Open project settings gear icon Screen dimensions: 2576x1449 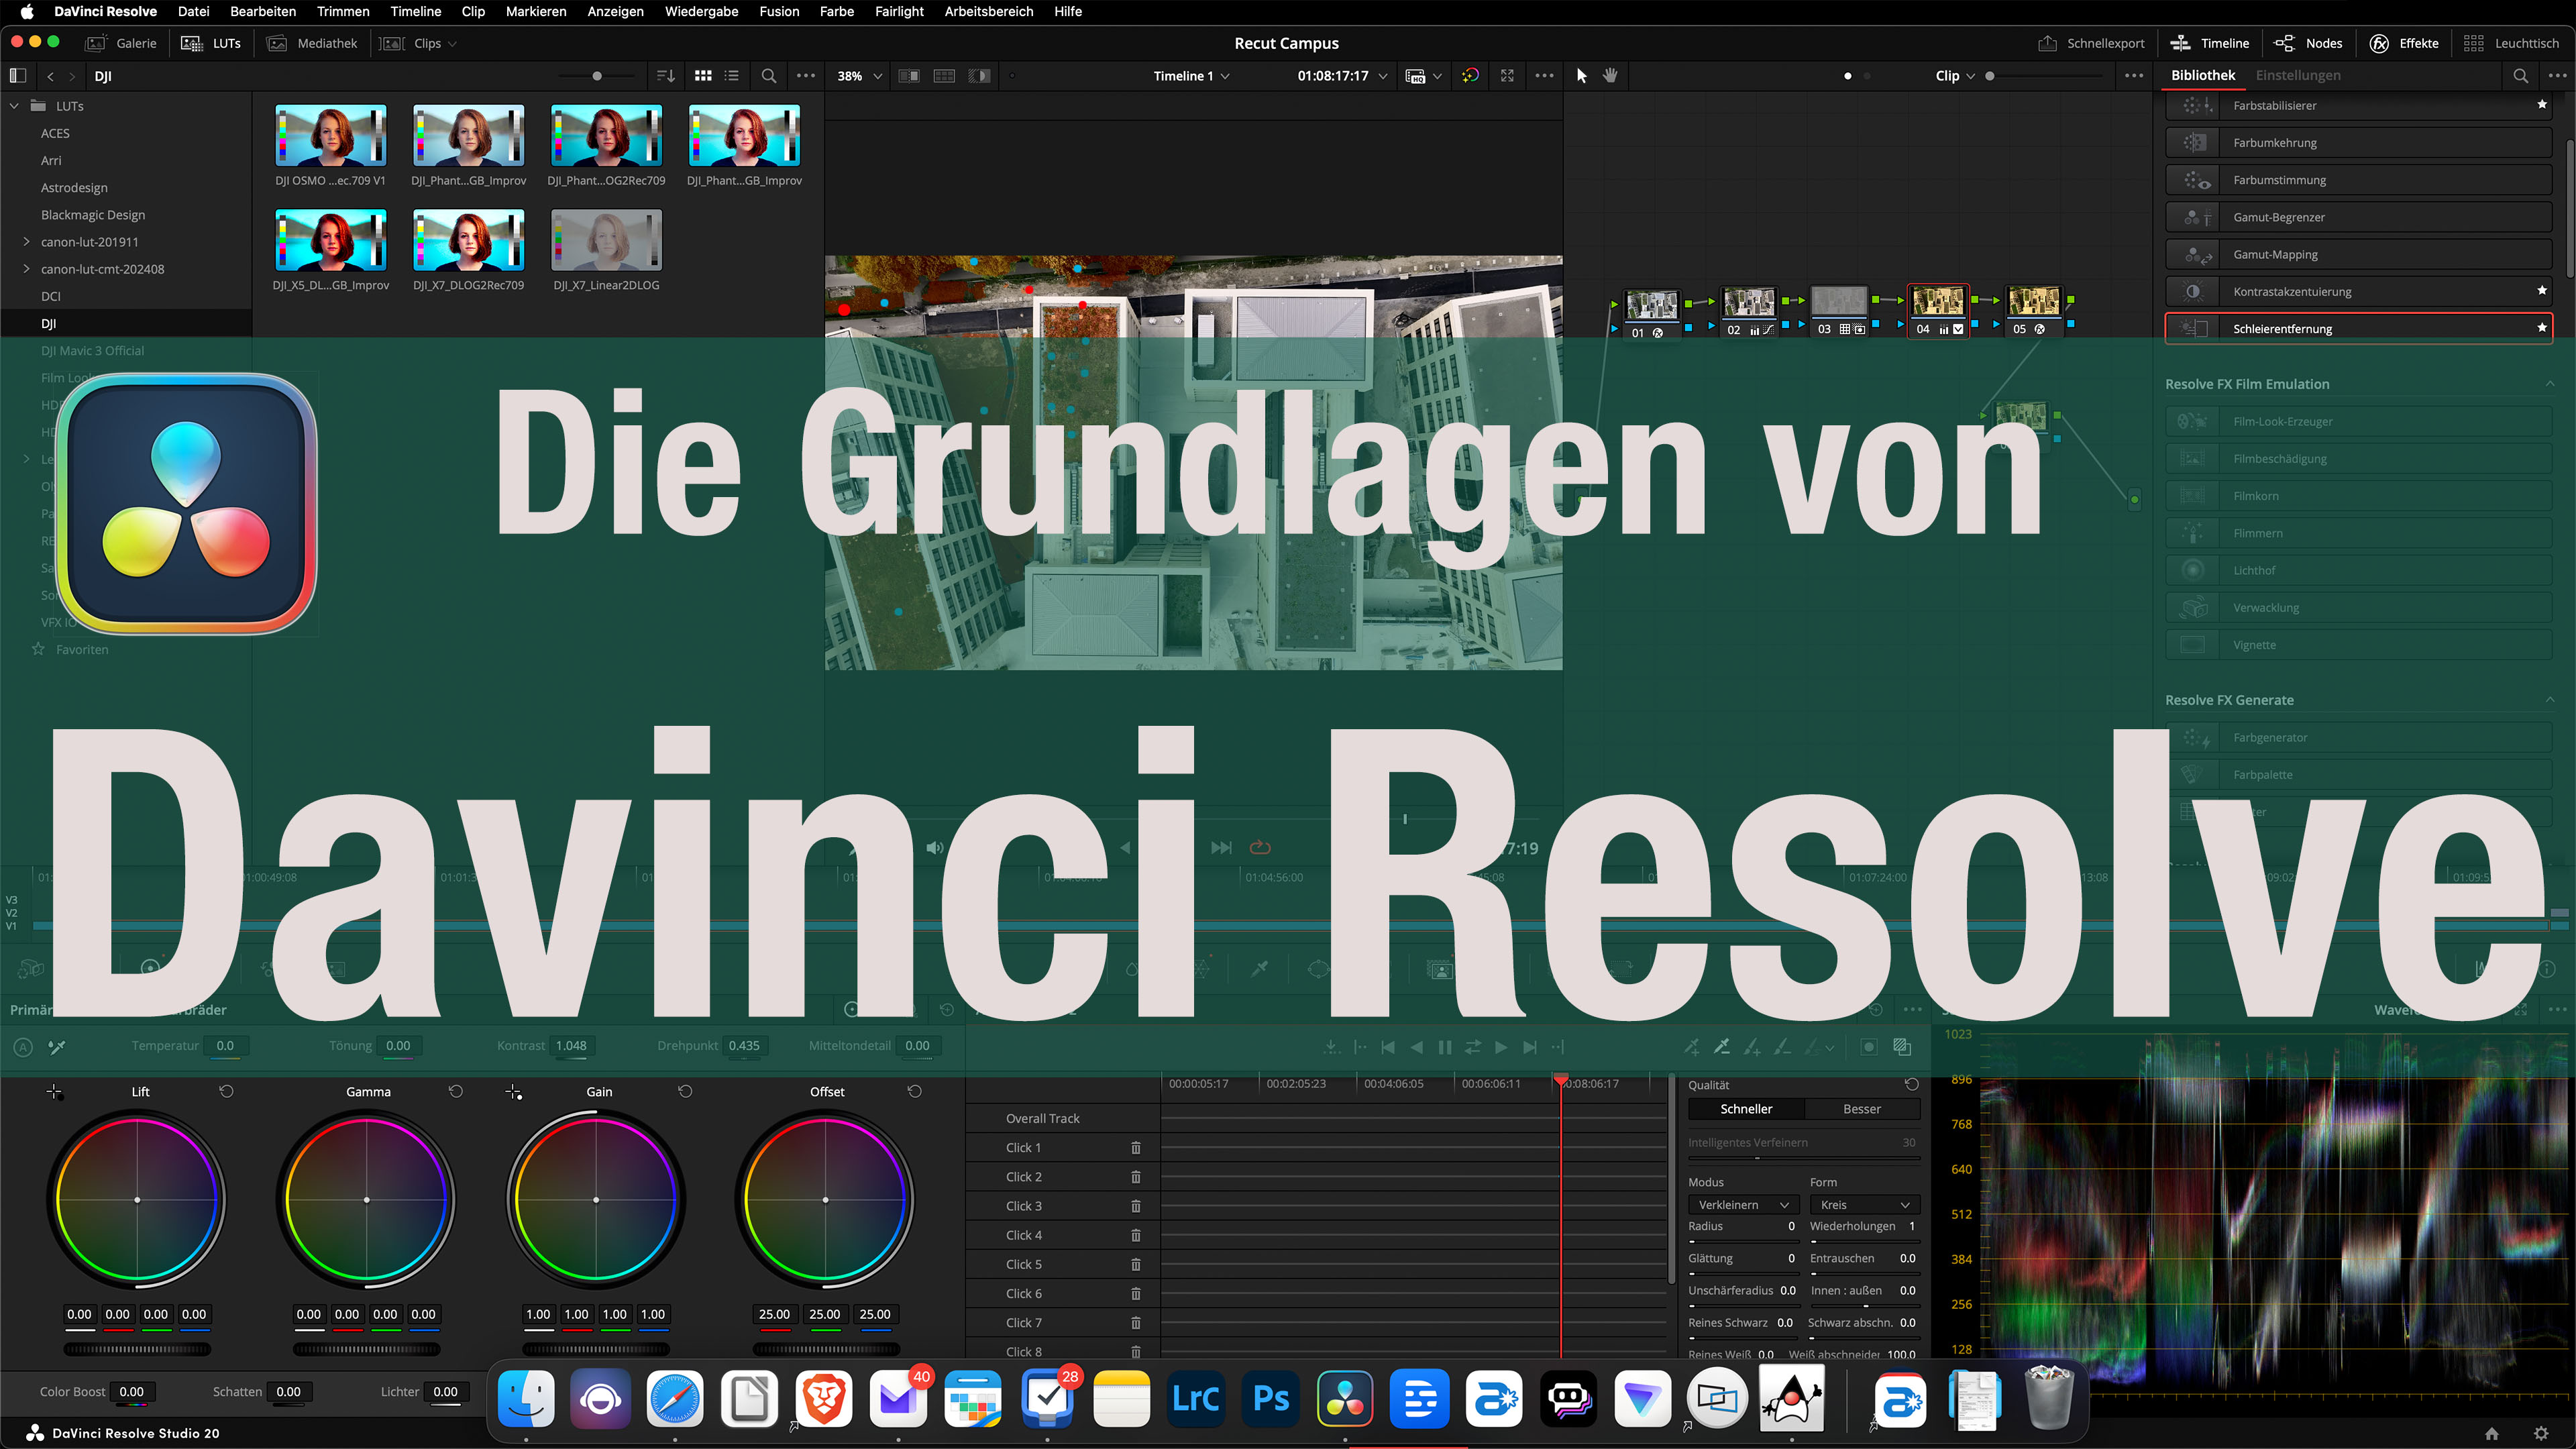click(2541, 1433)
